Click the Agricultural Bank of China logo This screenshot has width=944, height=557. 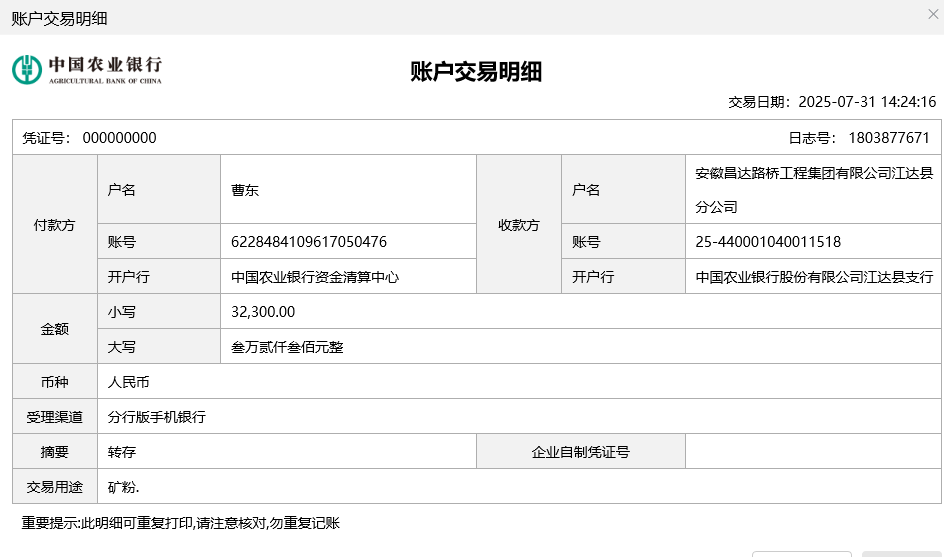87,69
